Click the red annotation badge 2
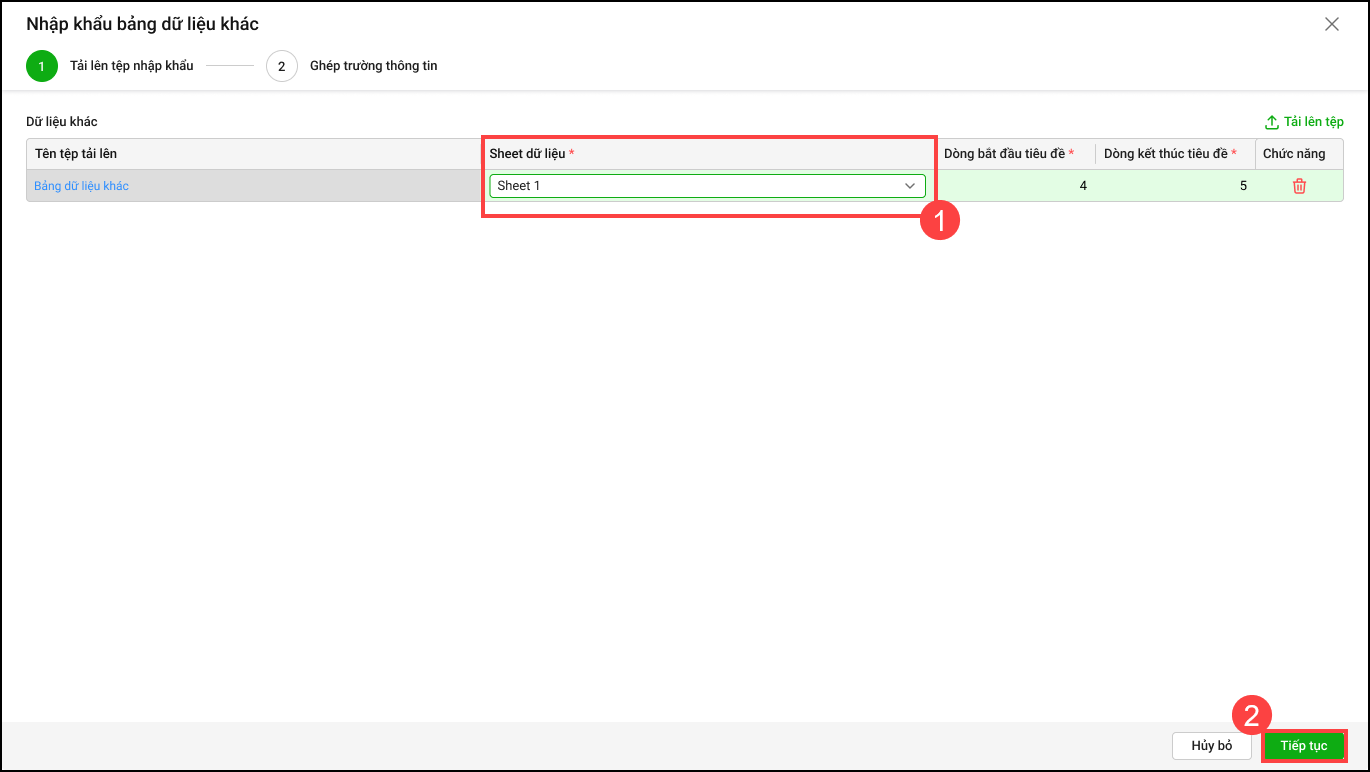The width and height of the screenshot is (1370, 772). [1251, 715]
